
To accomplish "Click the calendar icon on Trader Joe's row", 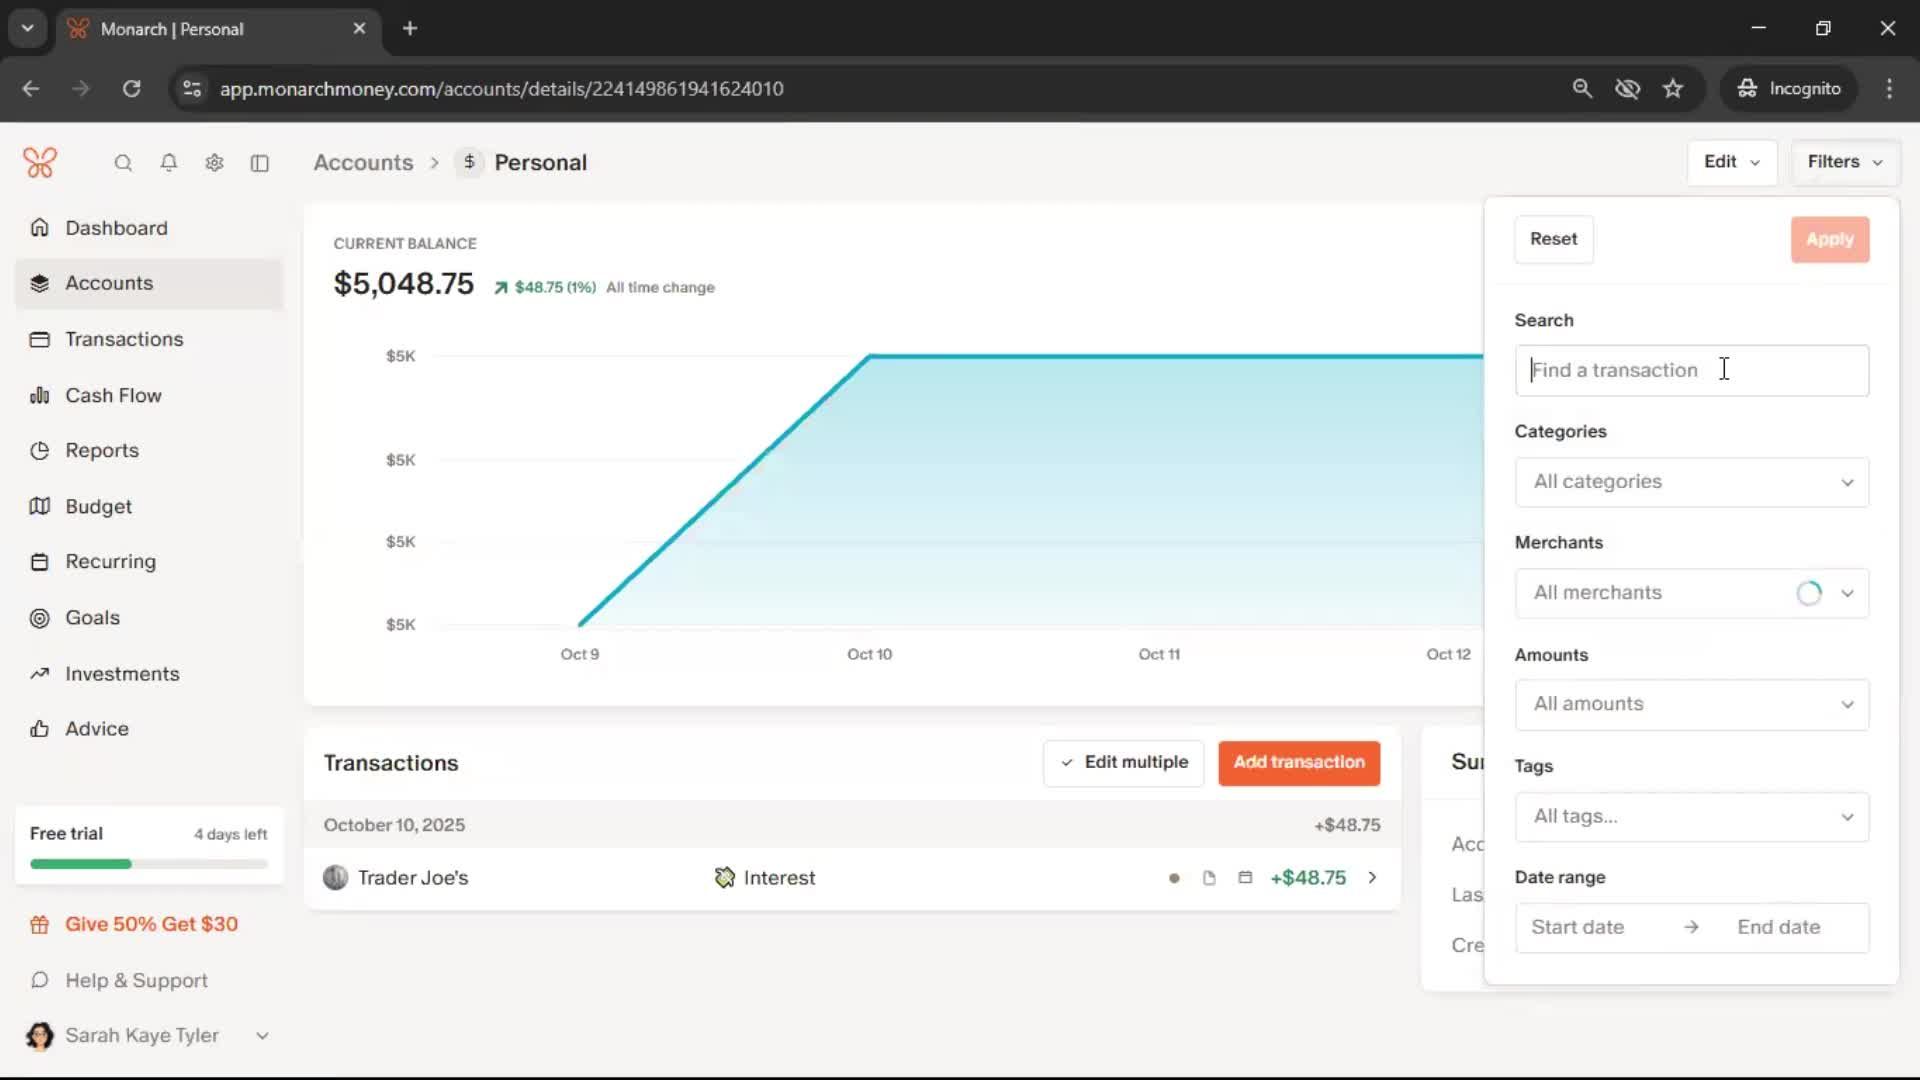I will tap(1245, 878).
